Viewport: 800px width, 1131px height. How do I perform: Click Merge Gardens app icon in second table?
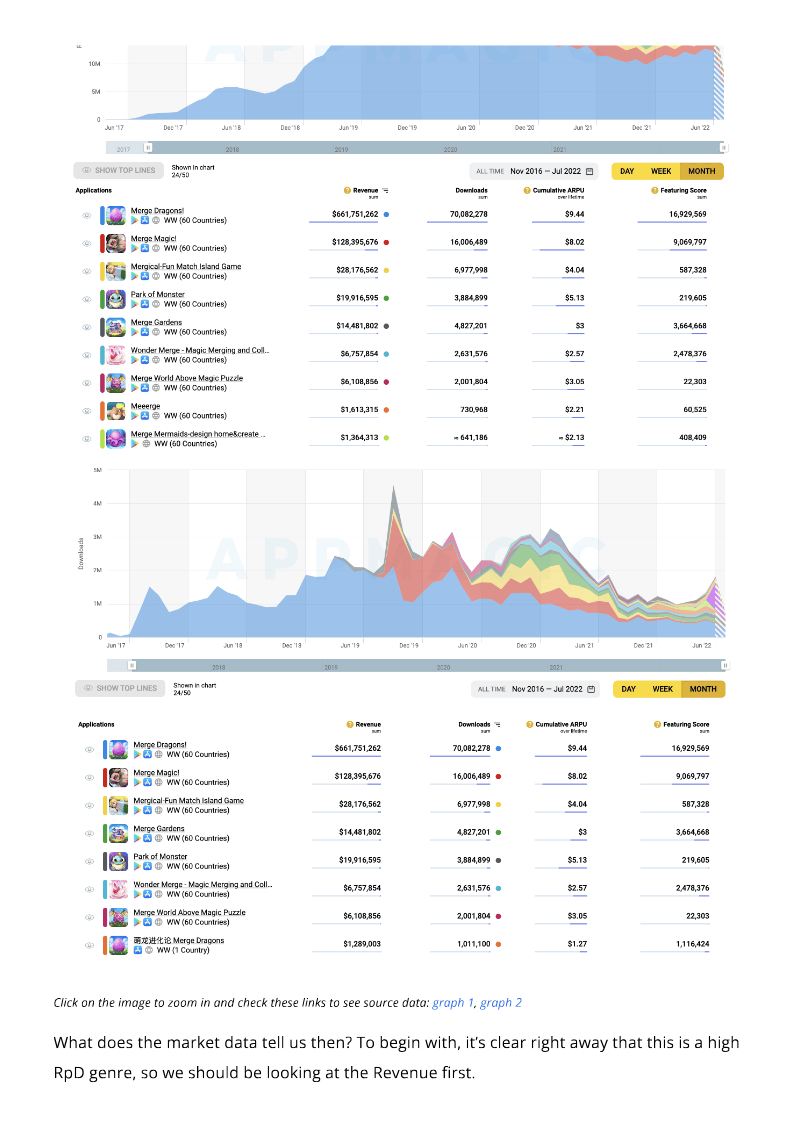118,833
